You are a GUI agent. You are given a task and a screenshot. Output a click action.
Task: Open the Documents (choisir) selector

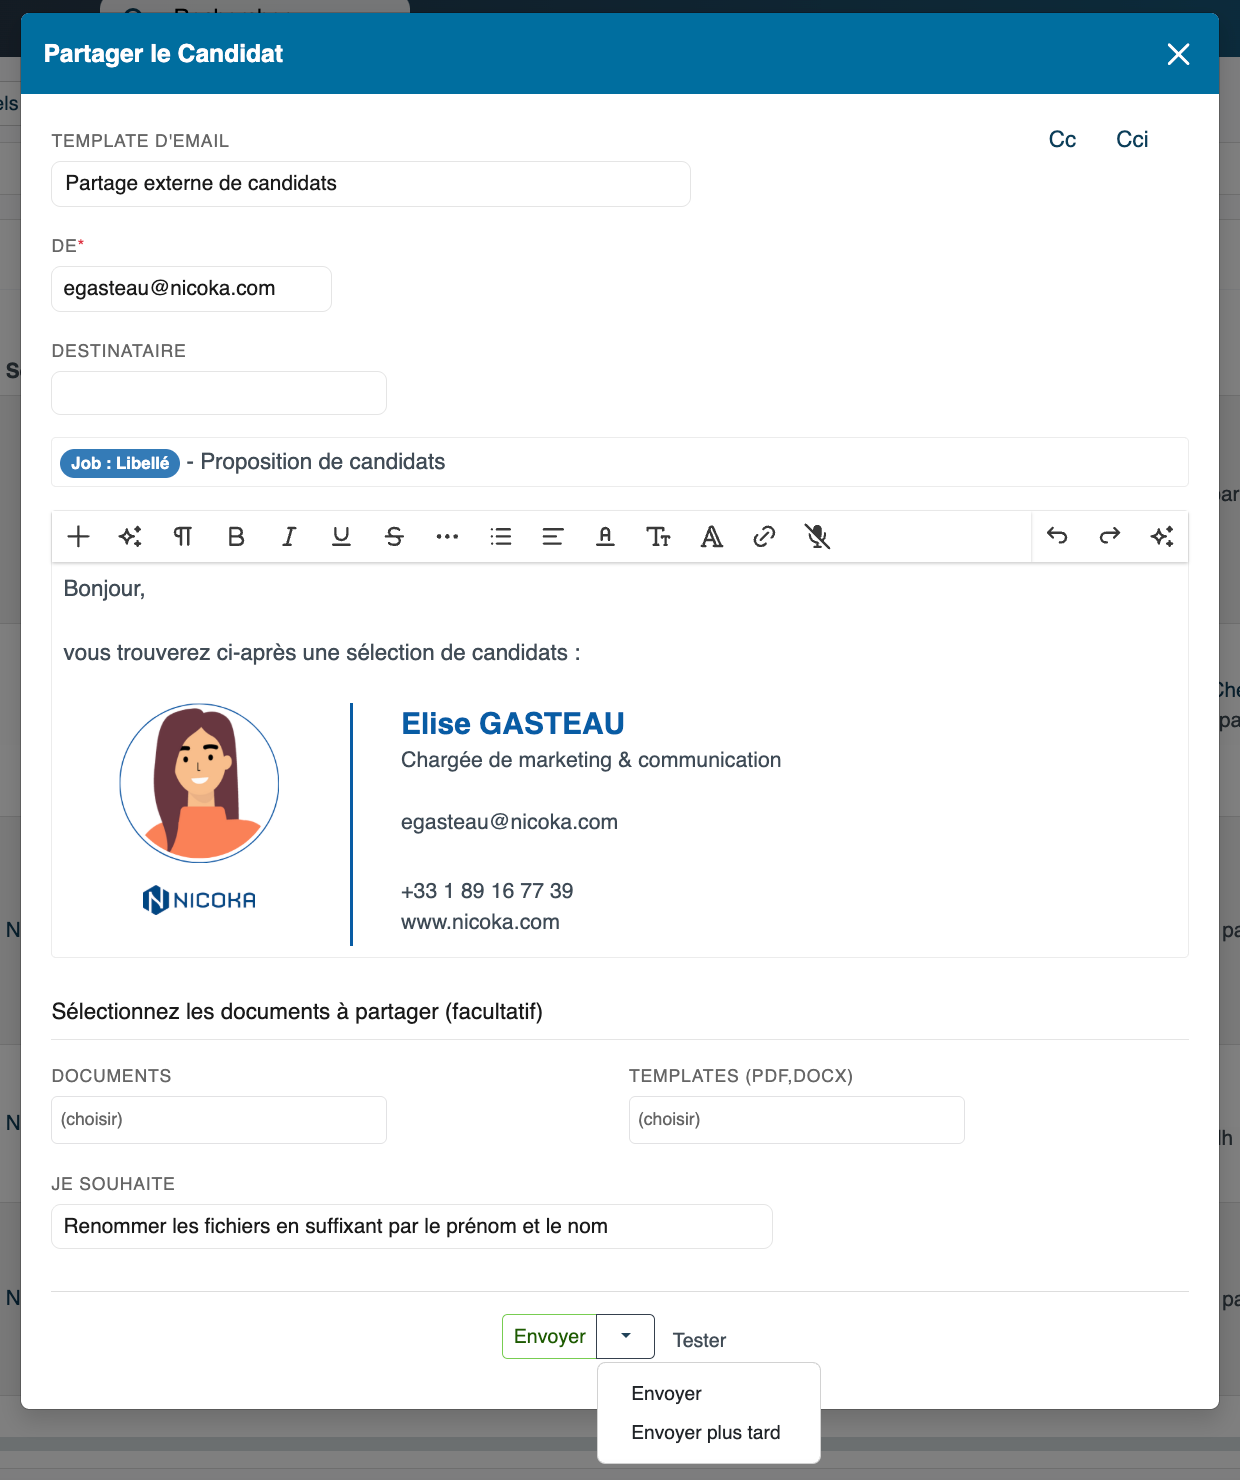click(x=219, y=1120)
